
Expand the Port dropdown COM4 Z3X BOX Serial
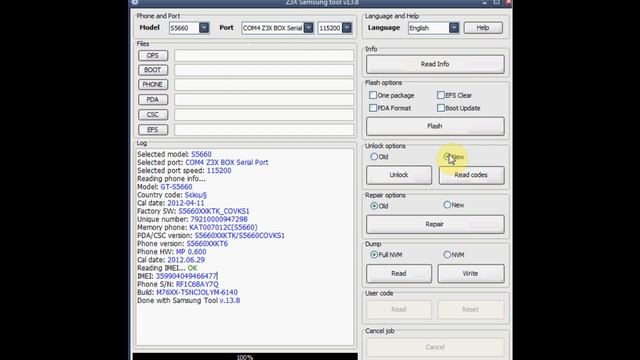tap(309, 28)
